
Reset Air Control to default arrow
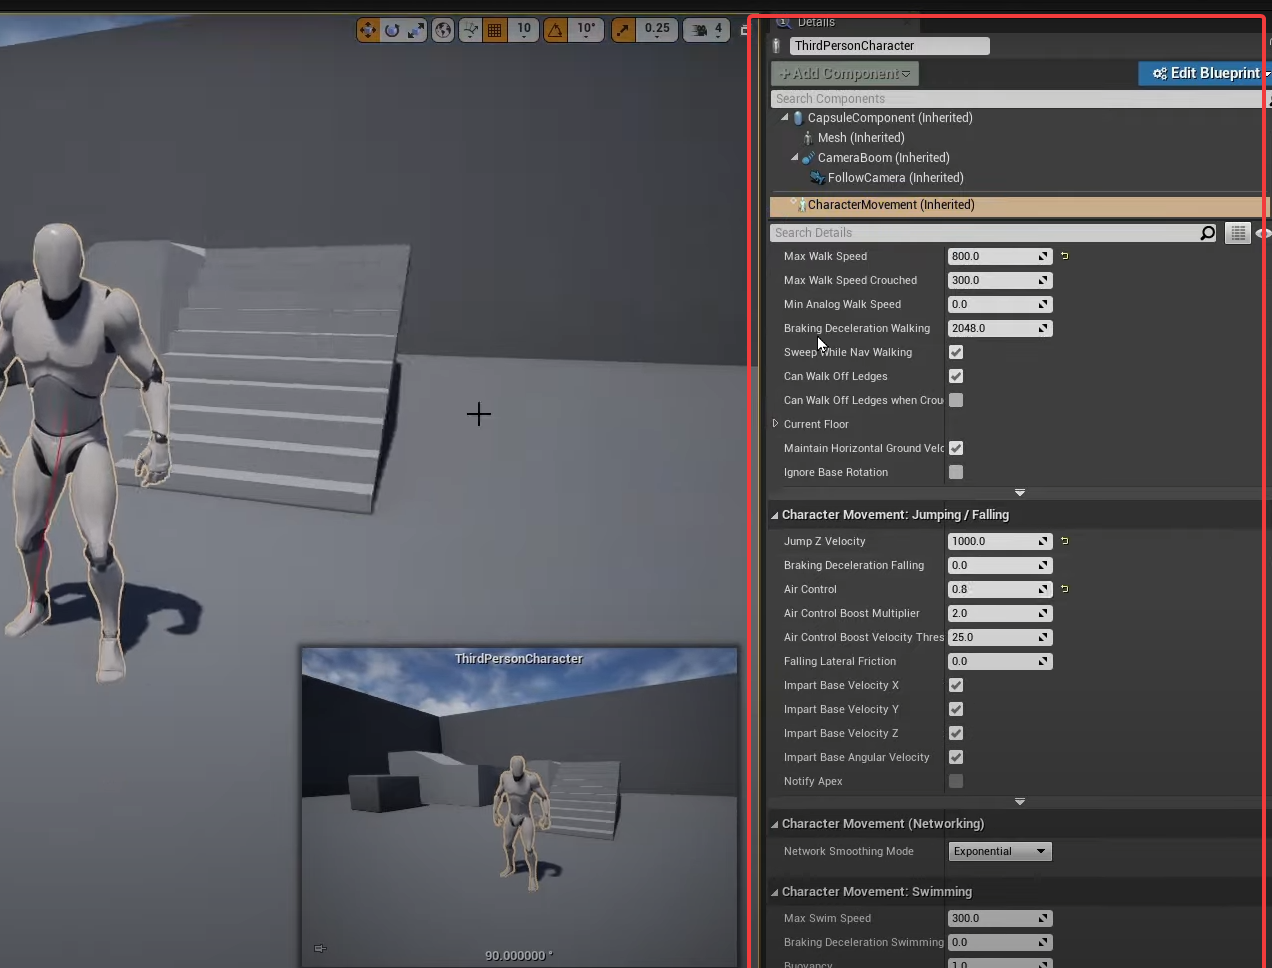point(1065,589)
